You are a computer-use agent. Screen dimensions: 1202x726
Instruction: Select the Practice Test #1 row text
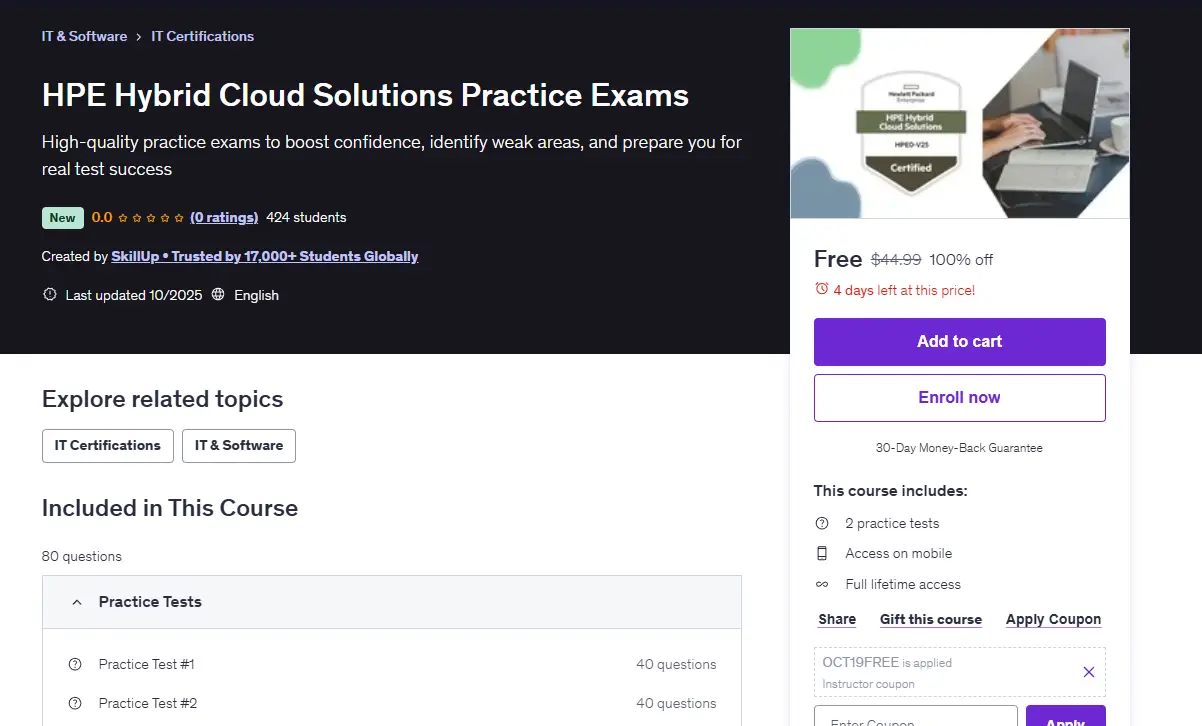coord(147,664)
